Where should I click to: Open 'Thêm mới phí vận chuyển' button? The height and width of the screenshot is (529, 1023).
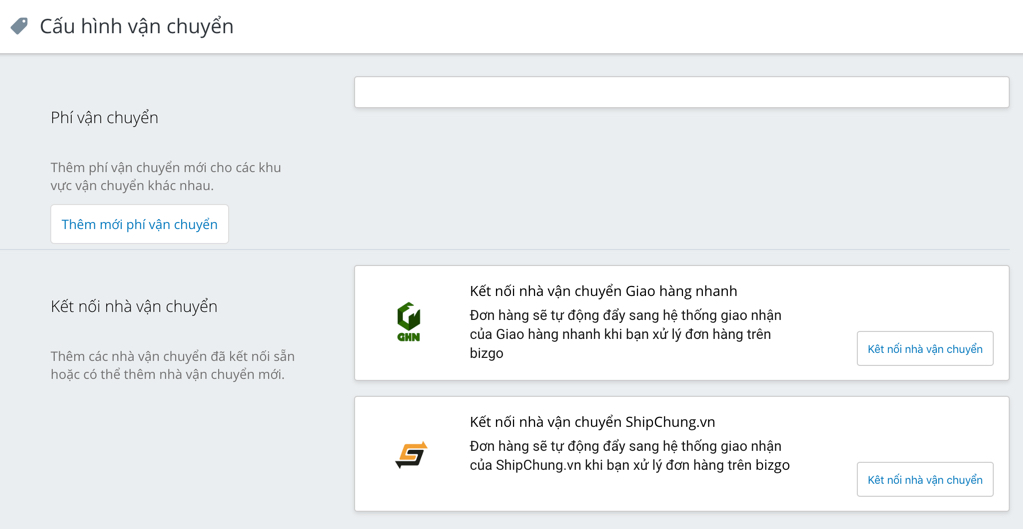[x=140, y=224]
